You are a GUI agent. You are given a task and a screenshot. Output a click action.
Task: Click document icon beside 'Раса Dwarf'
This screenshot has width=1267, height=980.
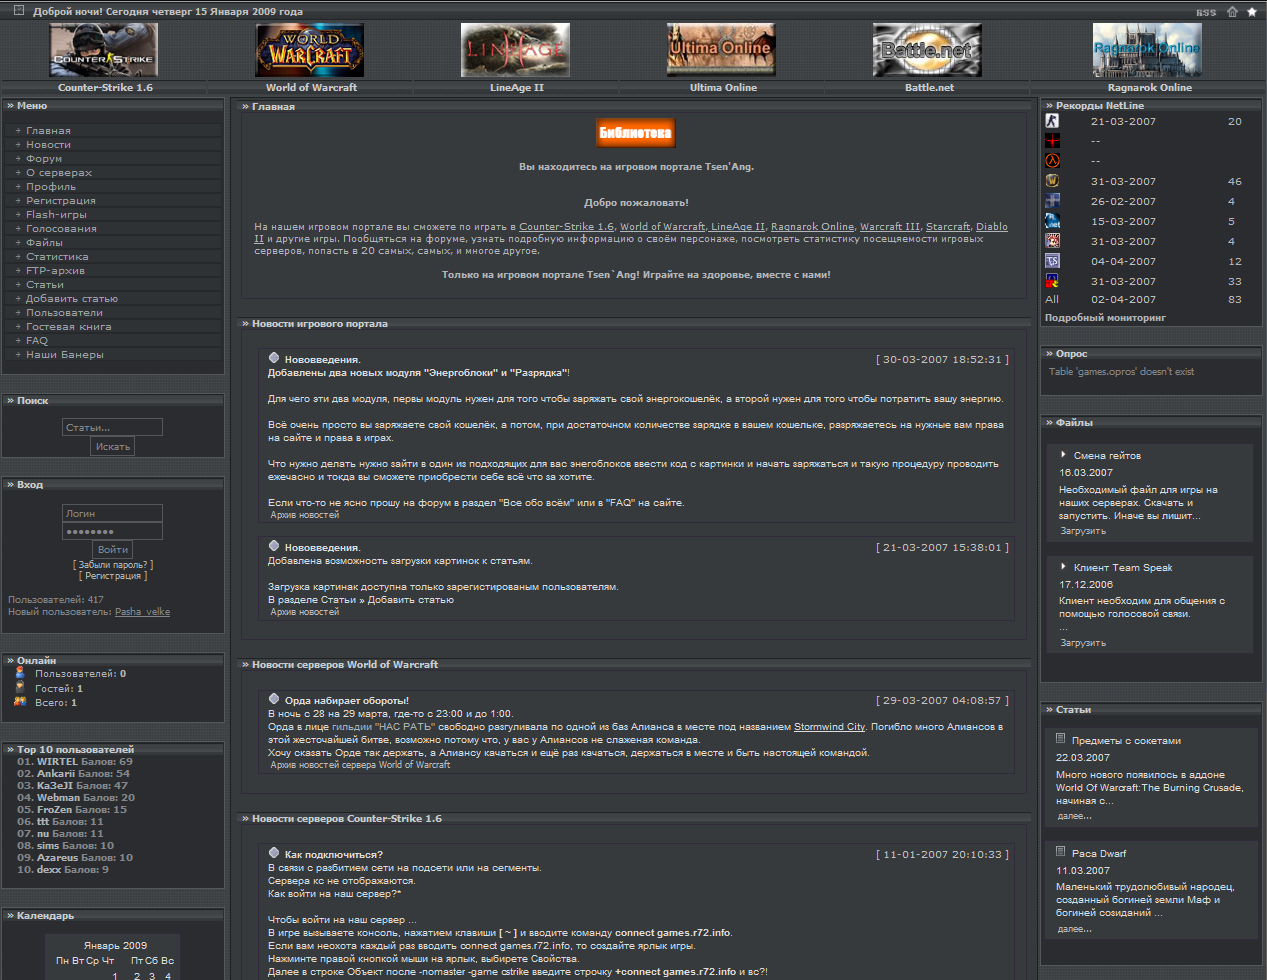(1061, 852)
